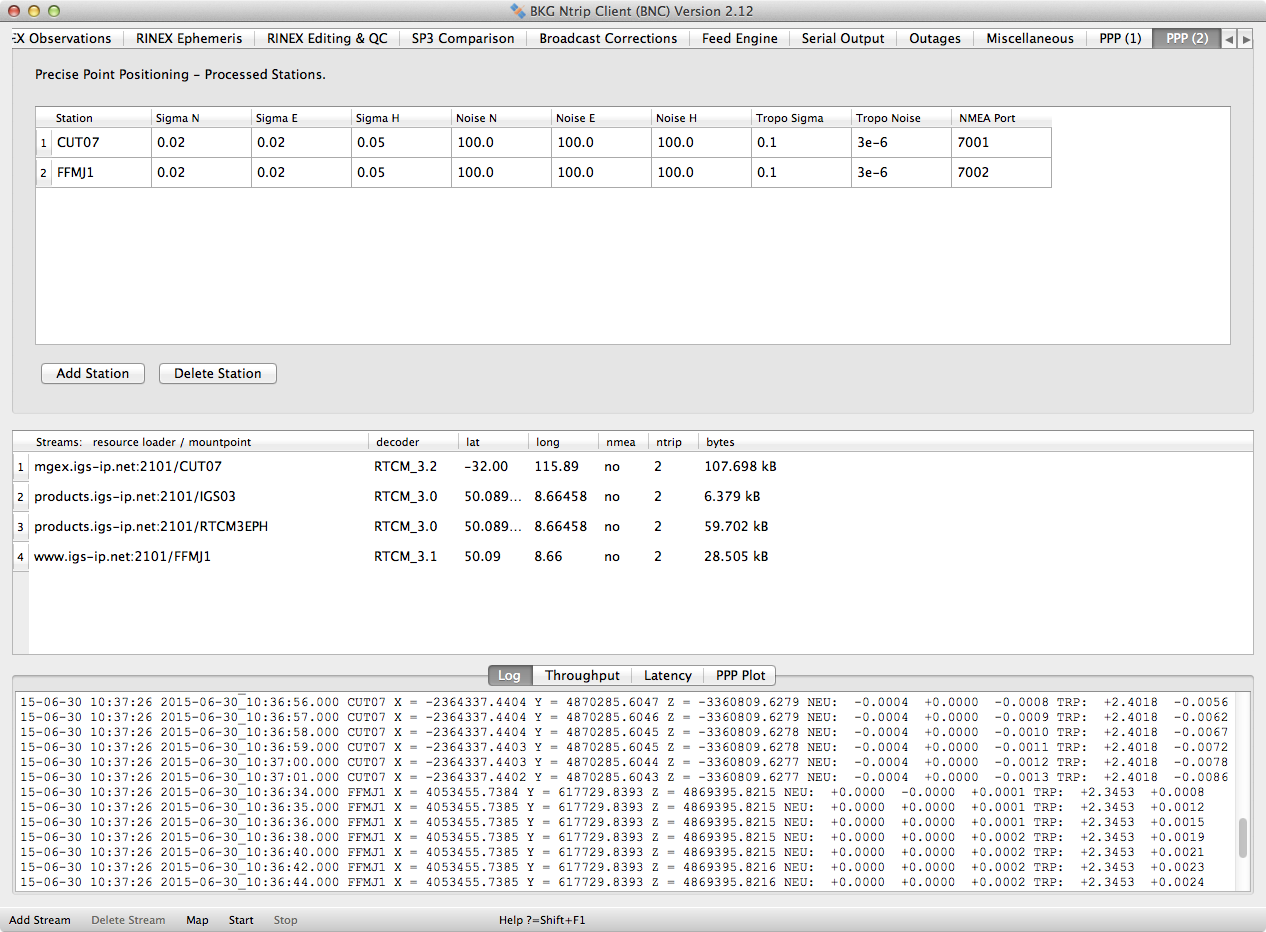1266x932 pixels.
Task: Open the Serial Output tab
Action: click(842, 38)
